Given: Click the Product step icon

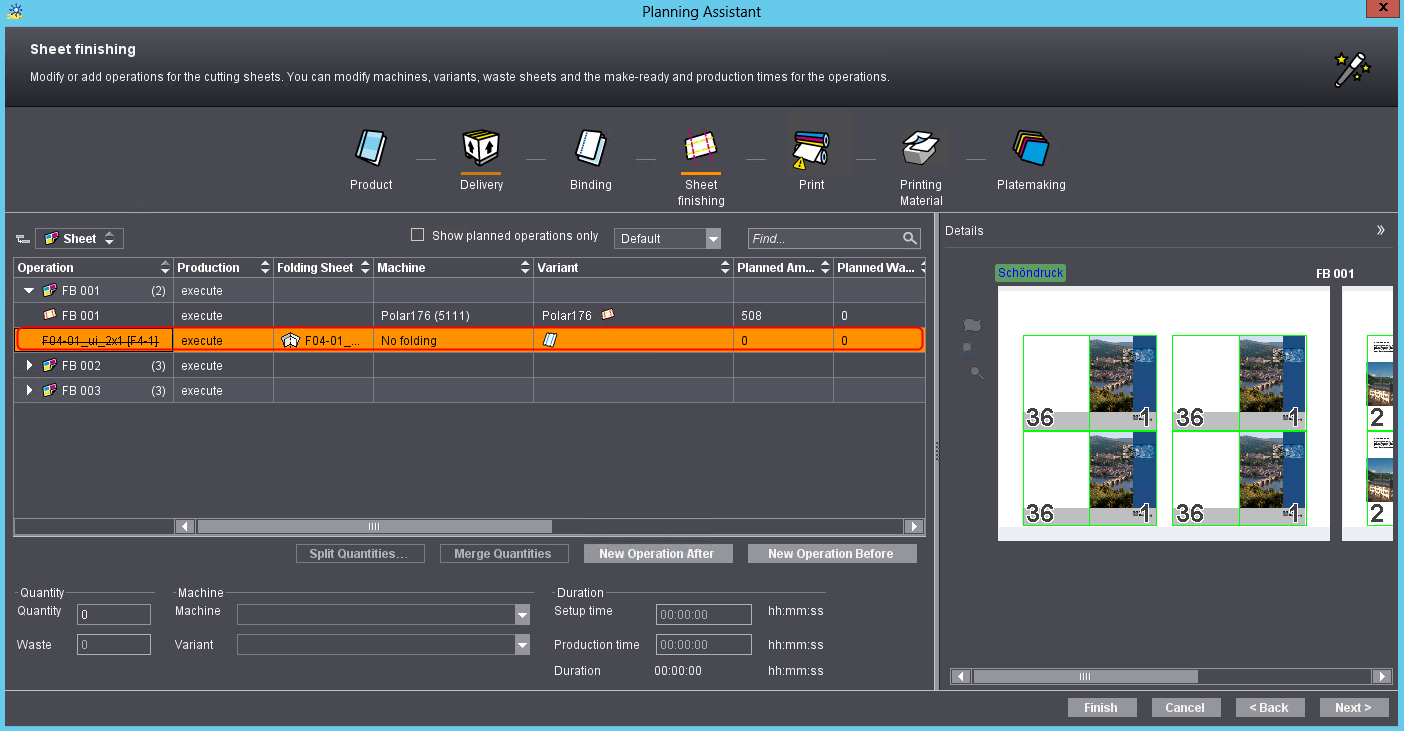Looking at the screenshot, I should tap(371, 149).
